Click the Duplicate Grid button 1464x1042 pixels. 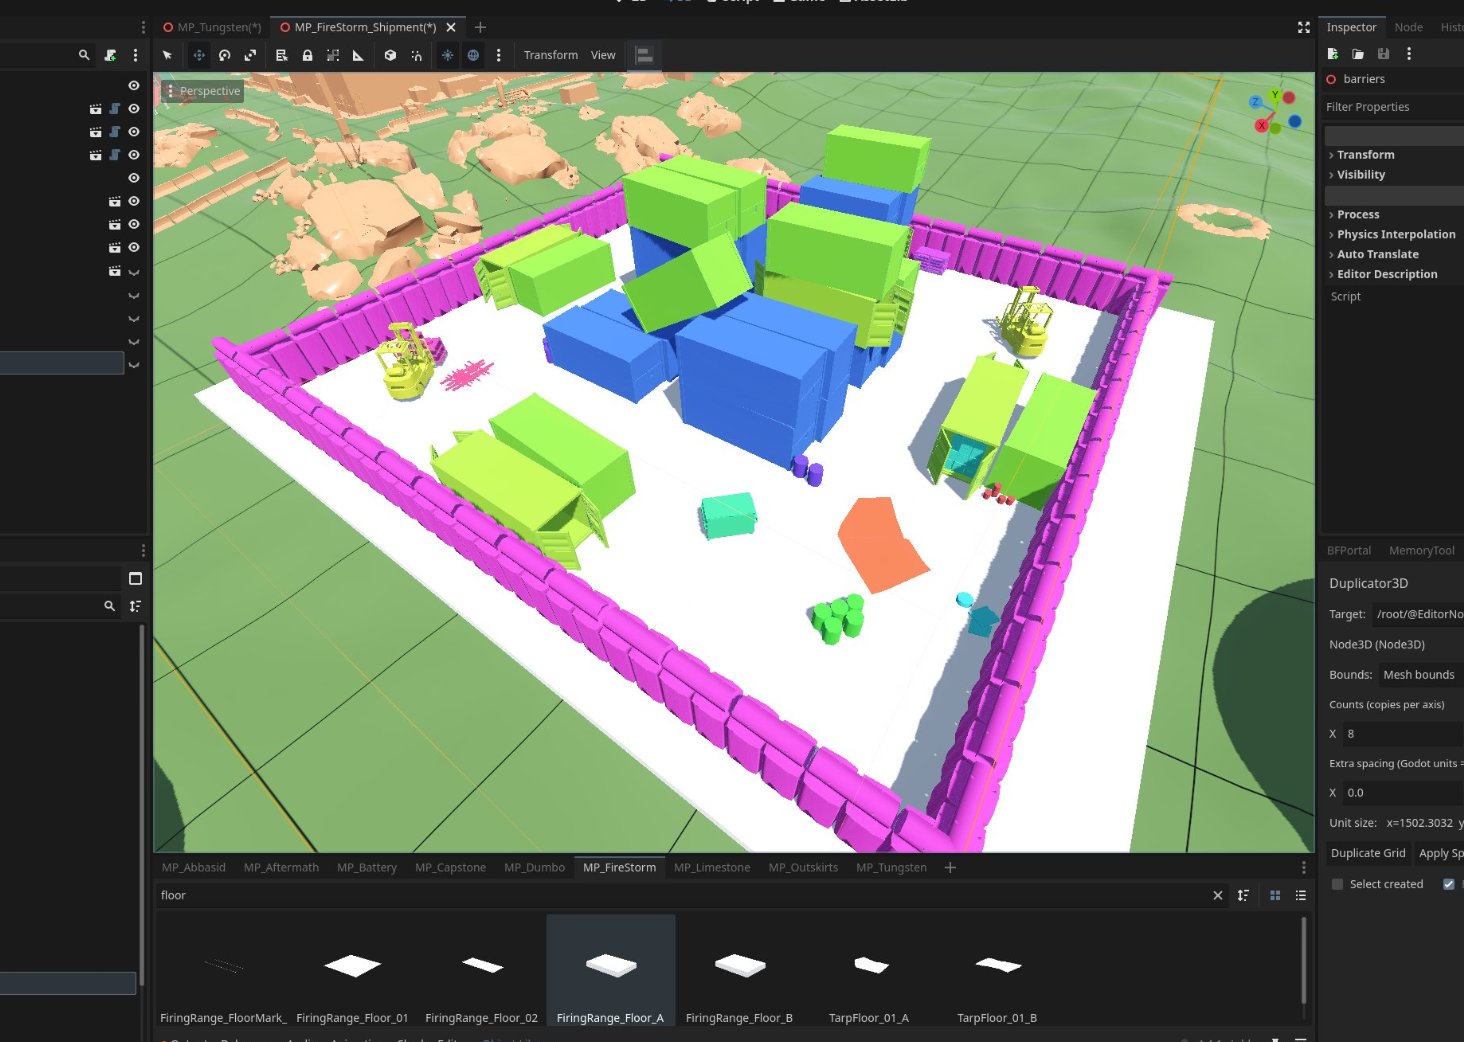click(1368, 853)
